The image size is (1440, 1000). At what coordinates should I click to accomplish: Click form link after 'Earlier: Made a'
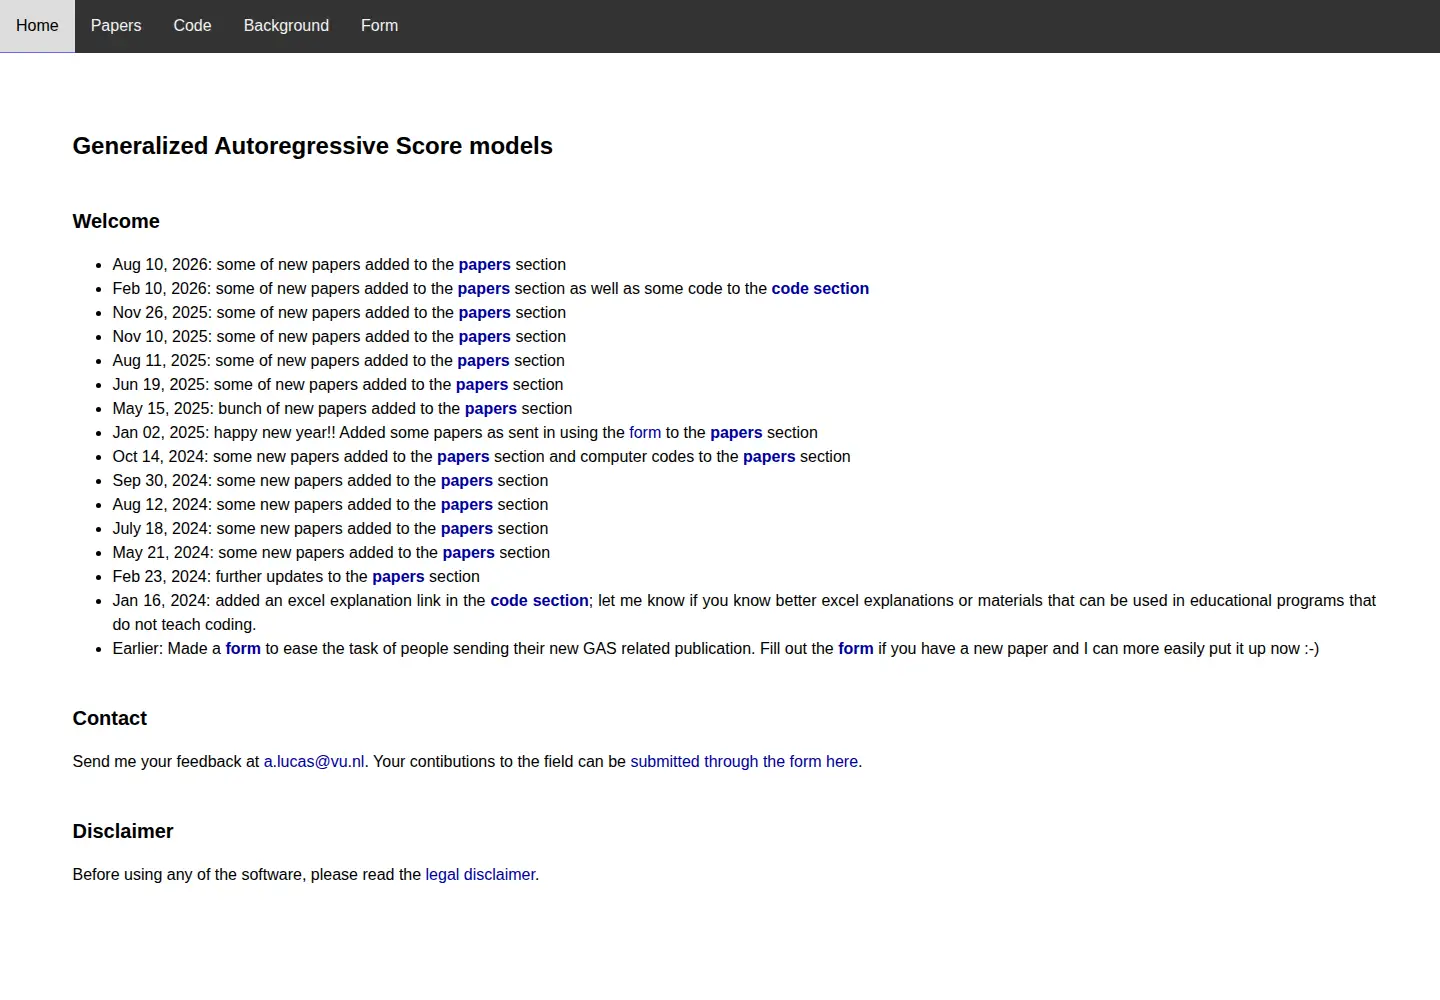coord(243,649)
